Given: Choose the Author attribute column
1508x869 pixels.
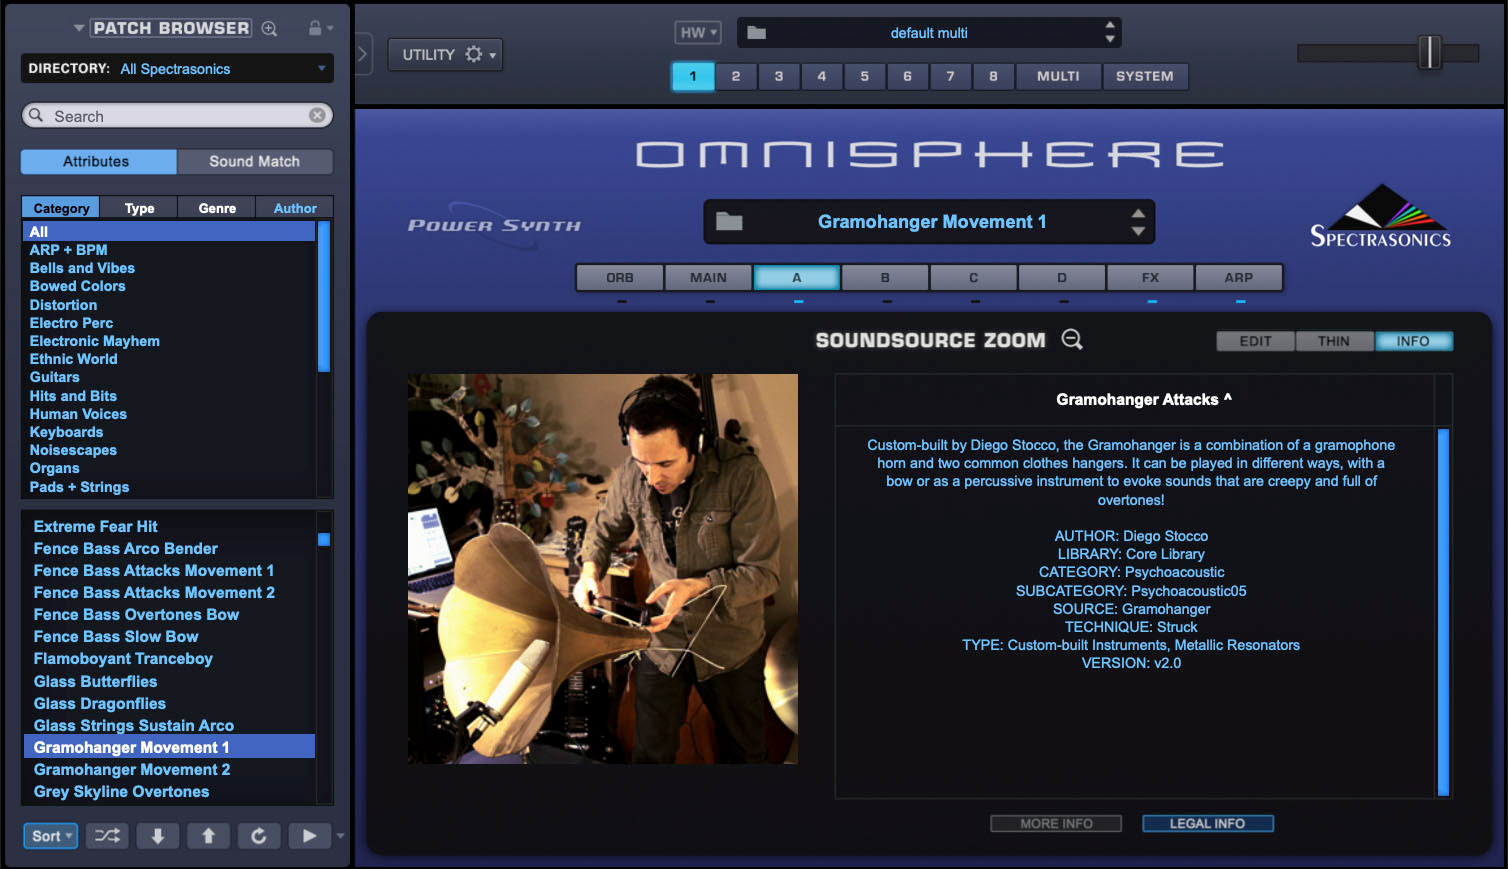Looking at the screenshot, I should (x=295, y=208).
